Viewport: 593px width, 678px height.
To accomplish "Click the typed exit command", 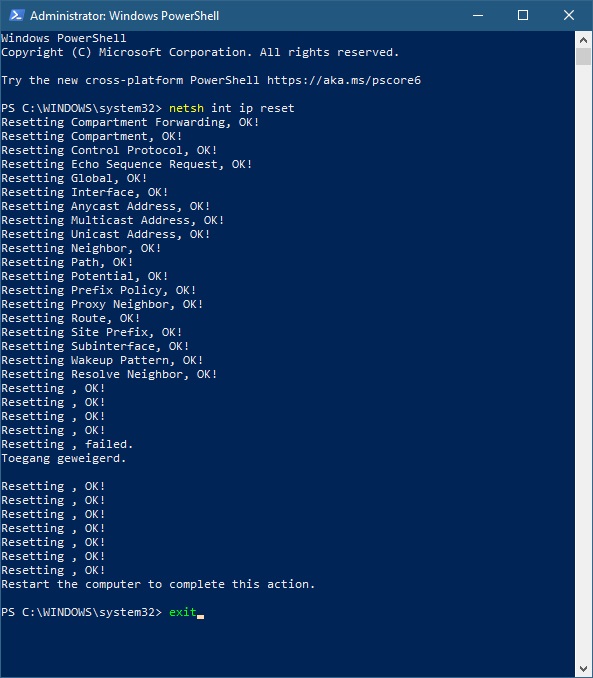I will pos(183,612).
